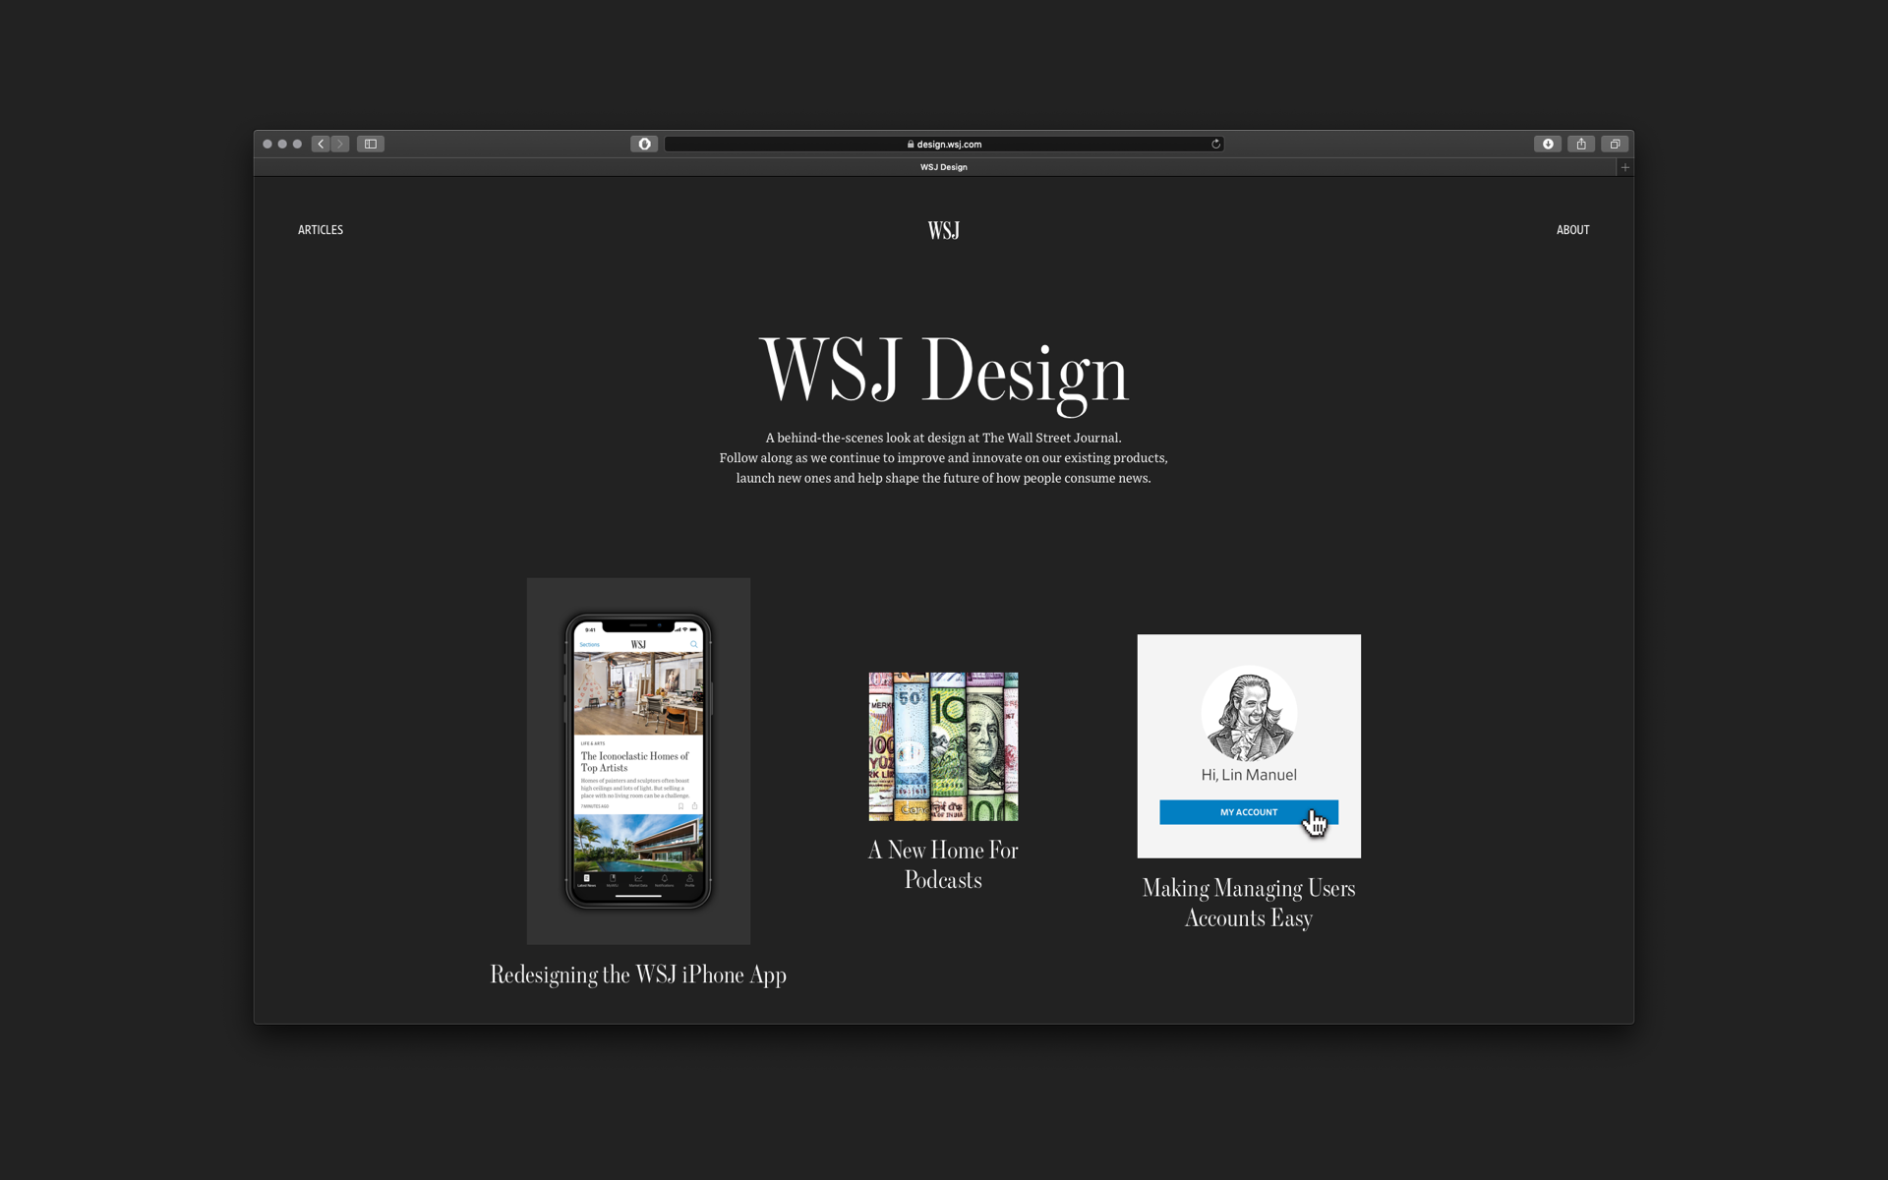Image resolution: width=1888 pixels, height=1180 pixels.
Task: Select the WSJ Design browser tab
Action: tap(942, 166)
